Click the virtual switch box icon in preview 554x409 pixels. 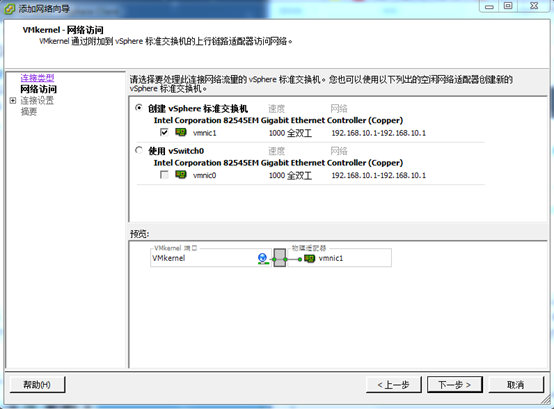pos(279,258)
